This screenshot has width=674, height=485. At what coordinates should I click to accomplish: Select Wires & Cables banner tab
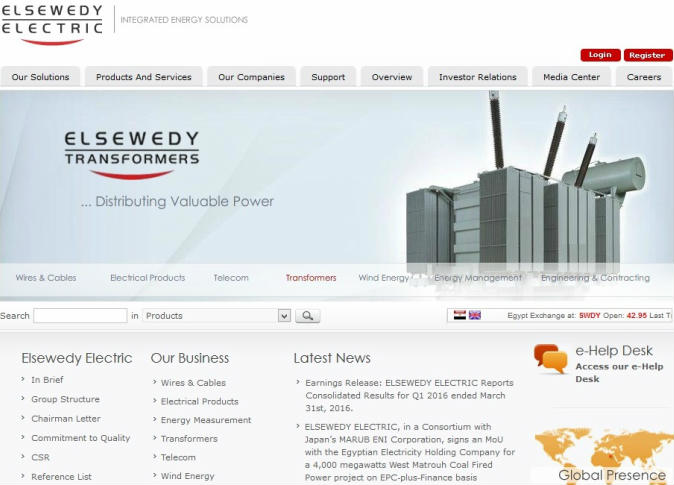click(46, 278)
